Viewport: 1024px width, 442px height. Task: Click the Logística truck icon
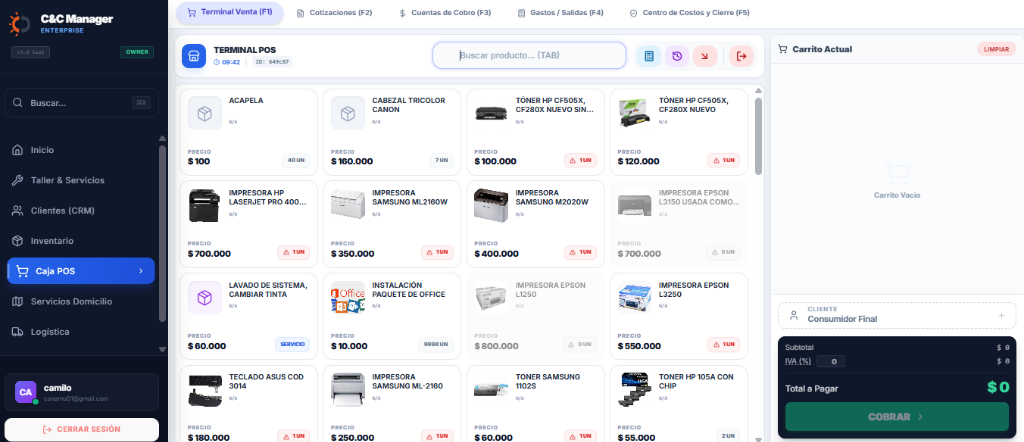(x=18, y=332)
